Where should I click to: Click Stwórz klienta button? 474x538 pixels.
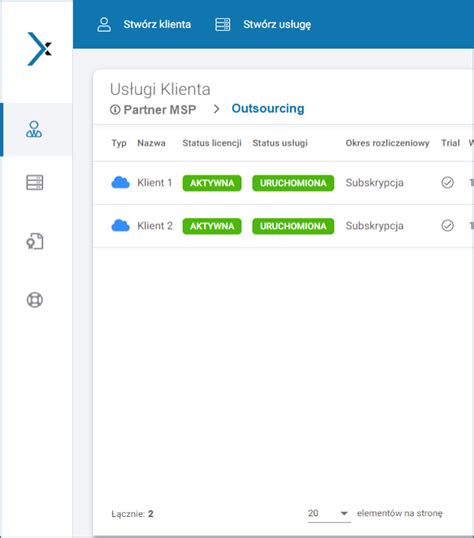tap(157, 24)
